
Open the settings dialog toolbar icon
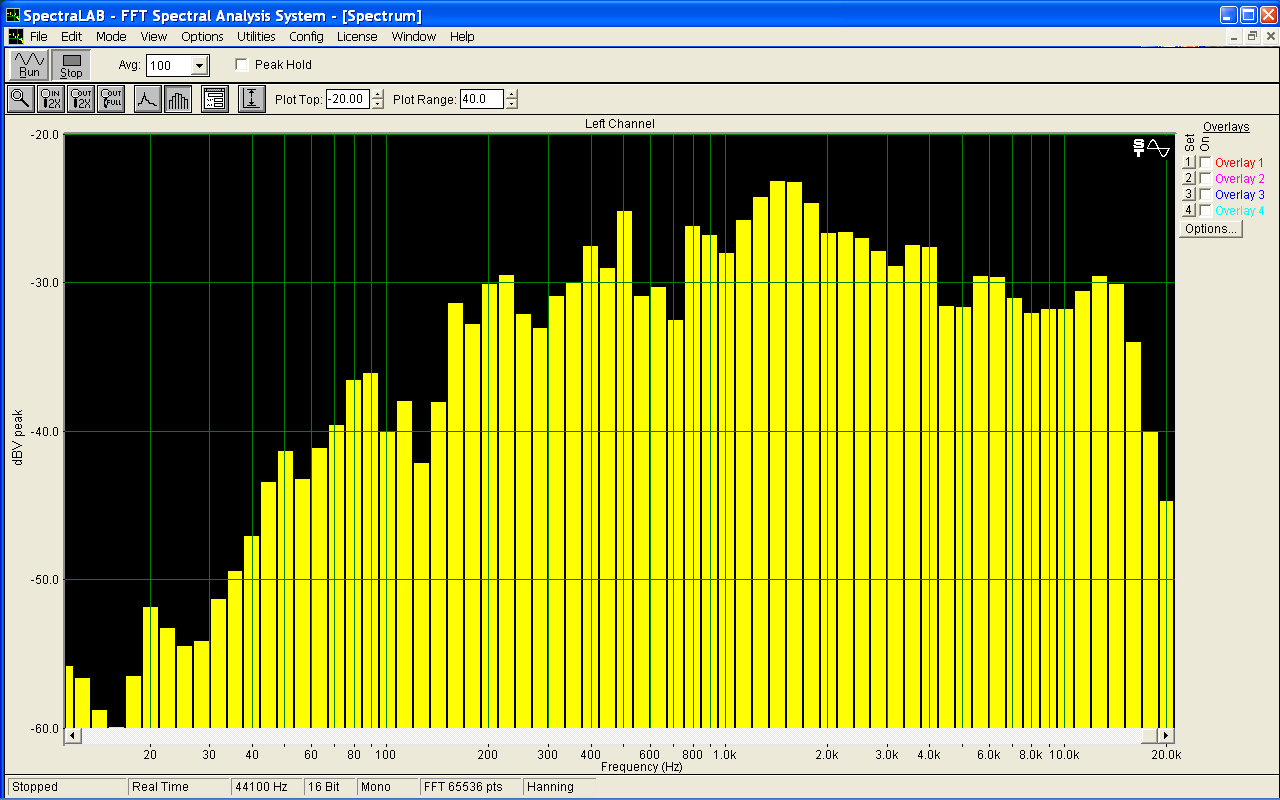coord(215,99)
